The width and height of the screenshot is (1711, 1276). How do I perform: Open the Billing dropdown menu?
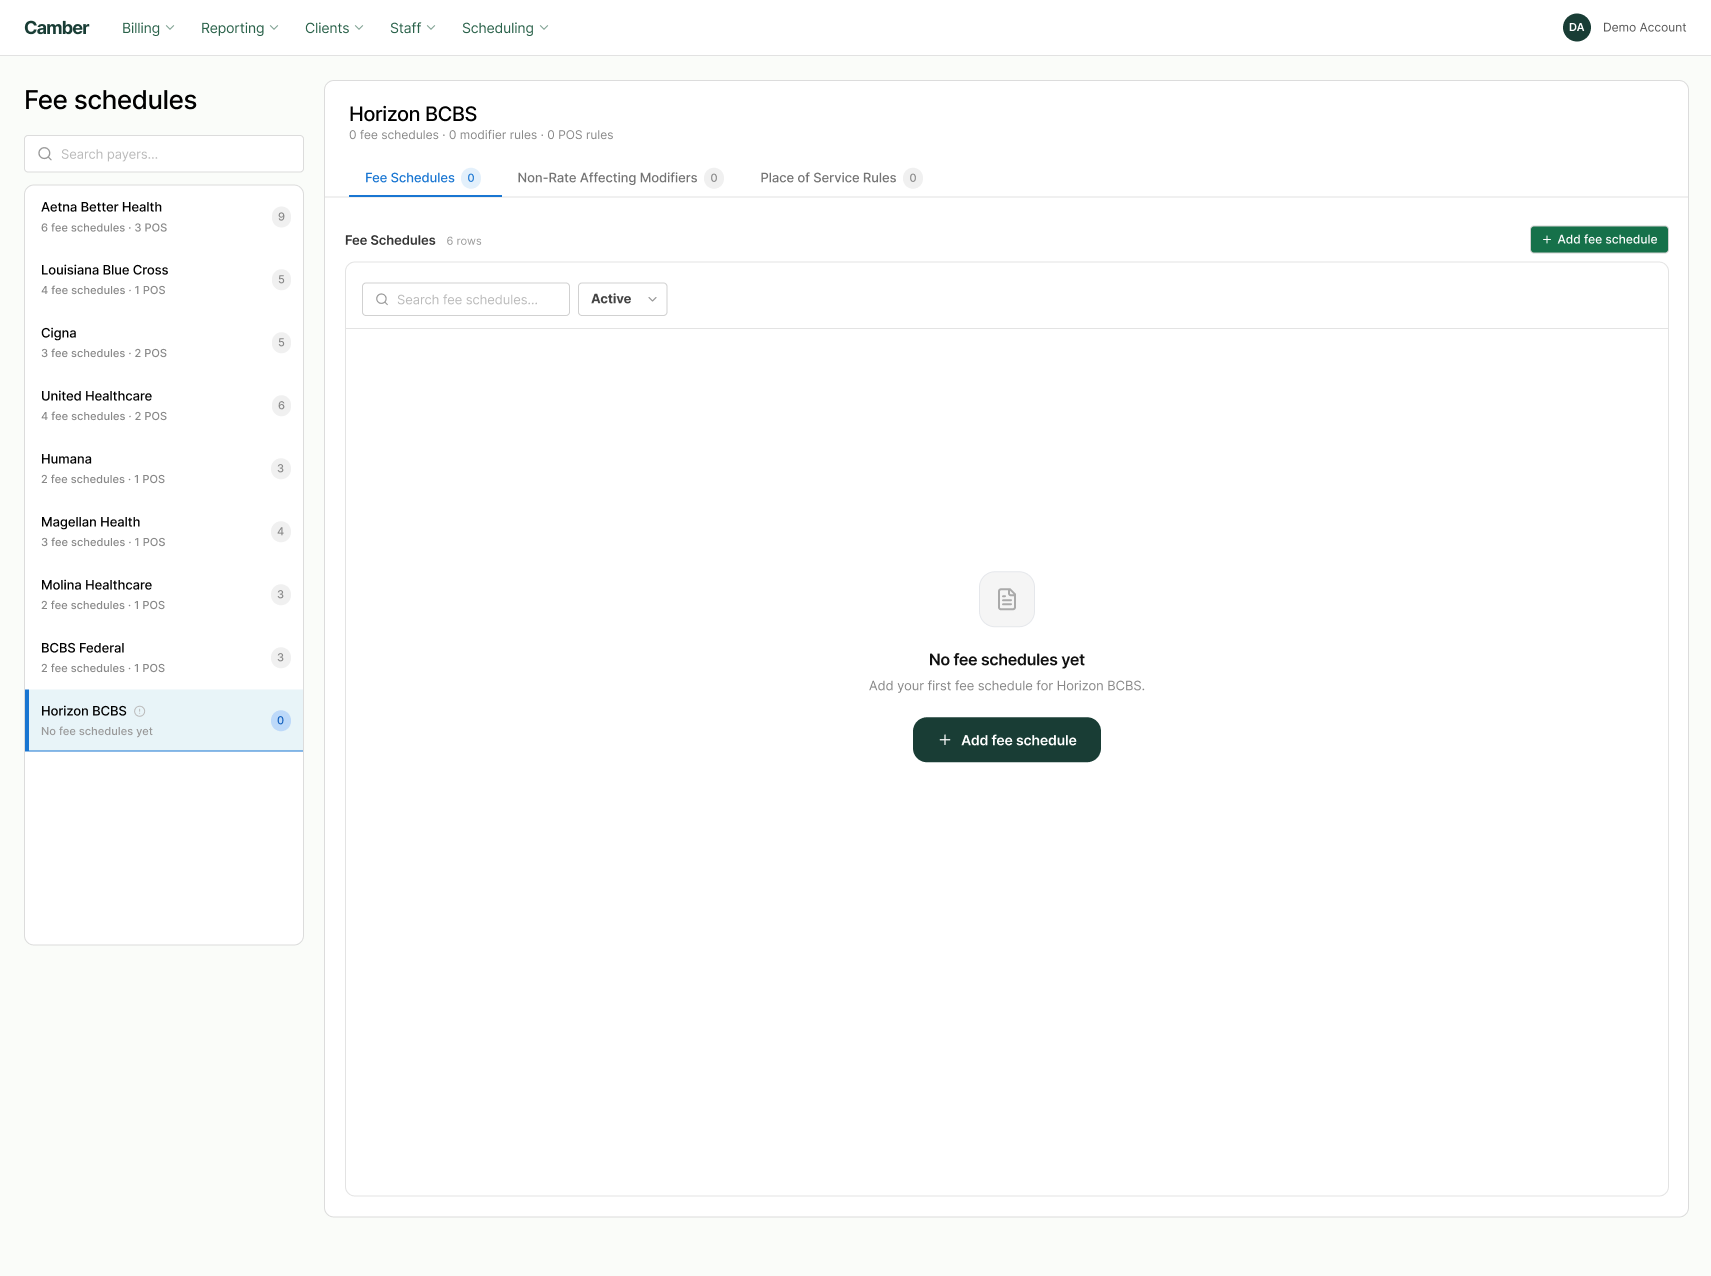(x=148, y=28)
